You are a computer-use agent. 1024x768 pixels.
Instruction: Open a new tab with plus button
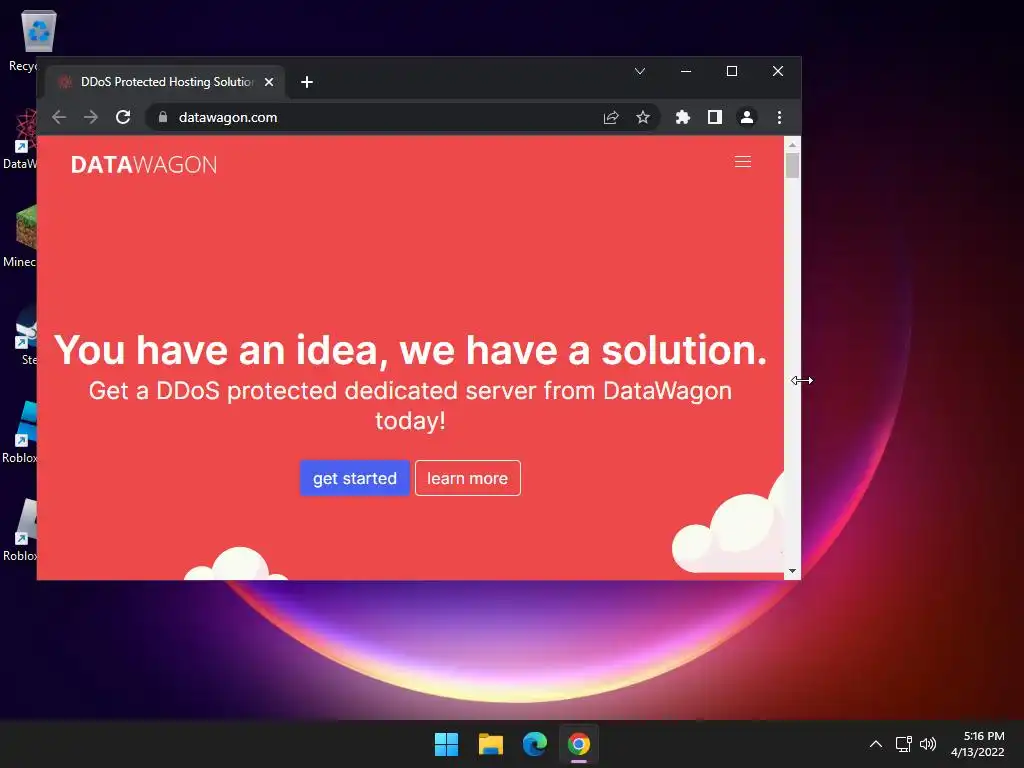(x=307, y=82)
